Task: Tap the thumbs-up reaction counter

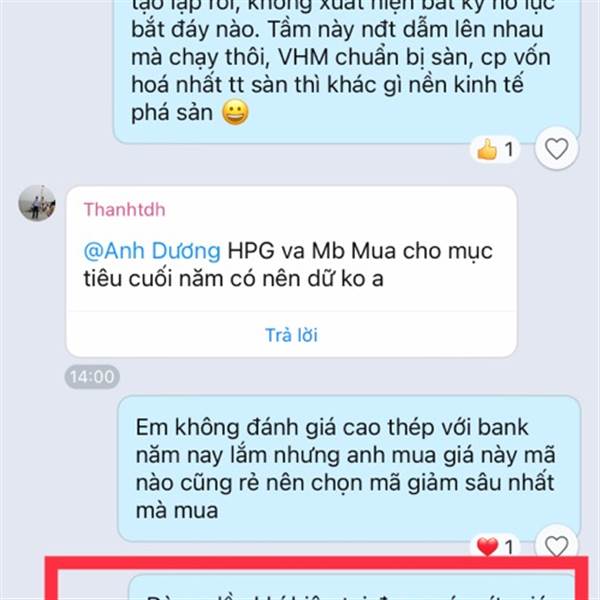Action: (x=495, y=149)
